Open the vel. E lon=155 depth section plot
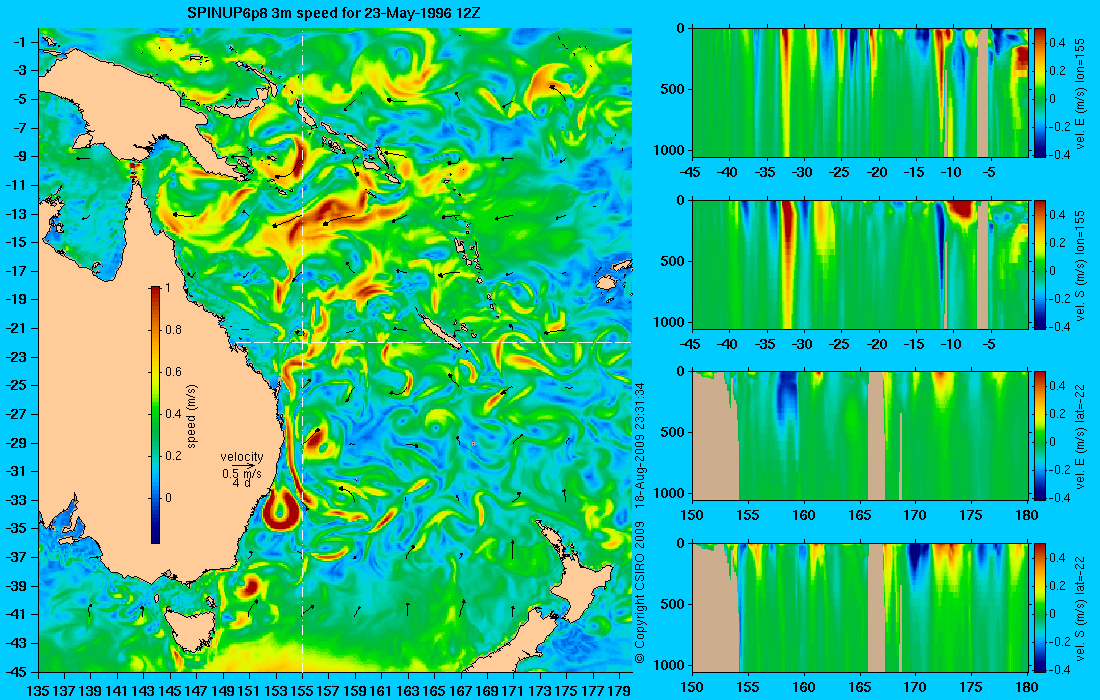Image resolution: width=1100 pixels, height=700 pixels. (860, 93)
